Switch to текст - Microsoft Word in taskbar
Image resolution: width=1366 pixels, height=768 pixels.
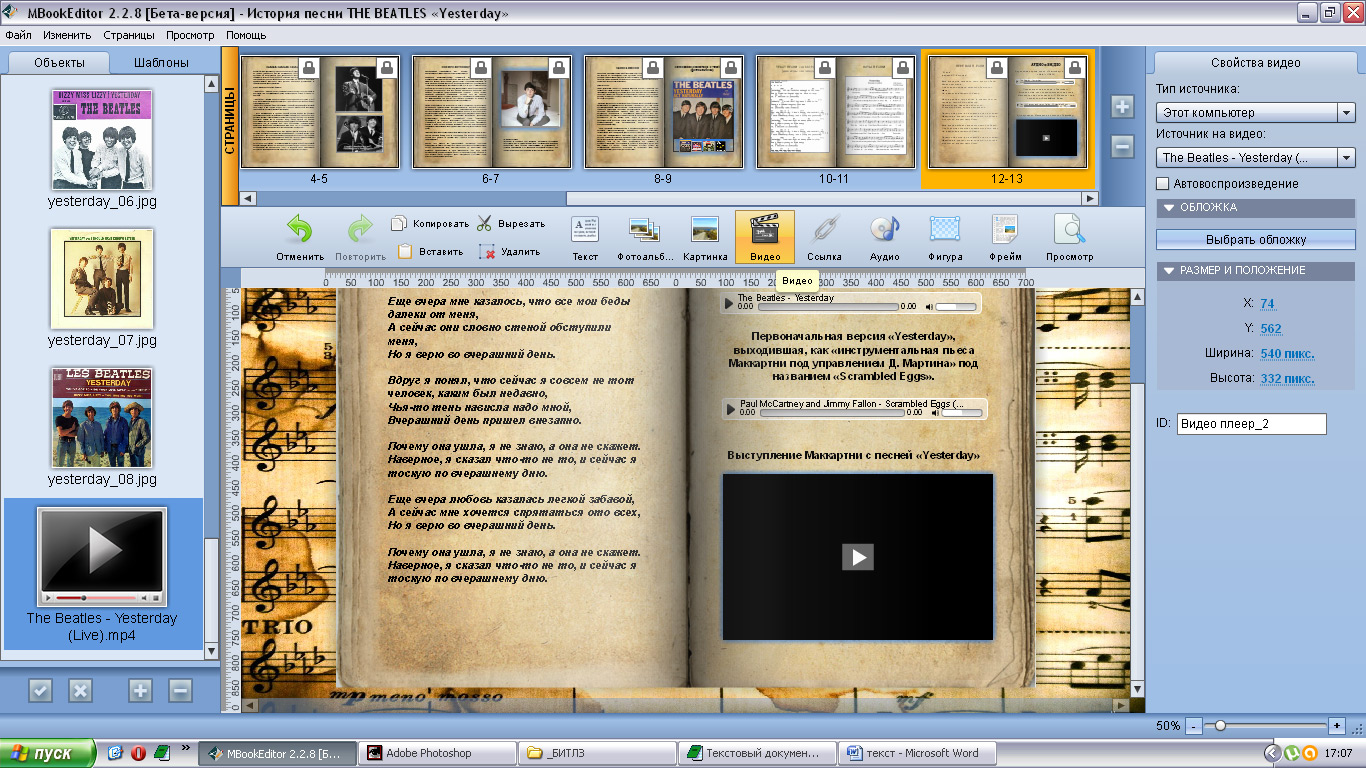pos(916,753)
